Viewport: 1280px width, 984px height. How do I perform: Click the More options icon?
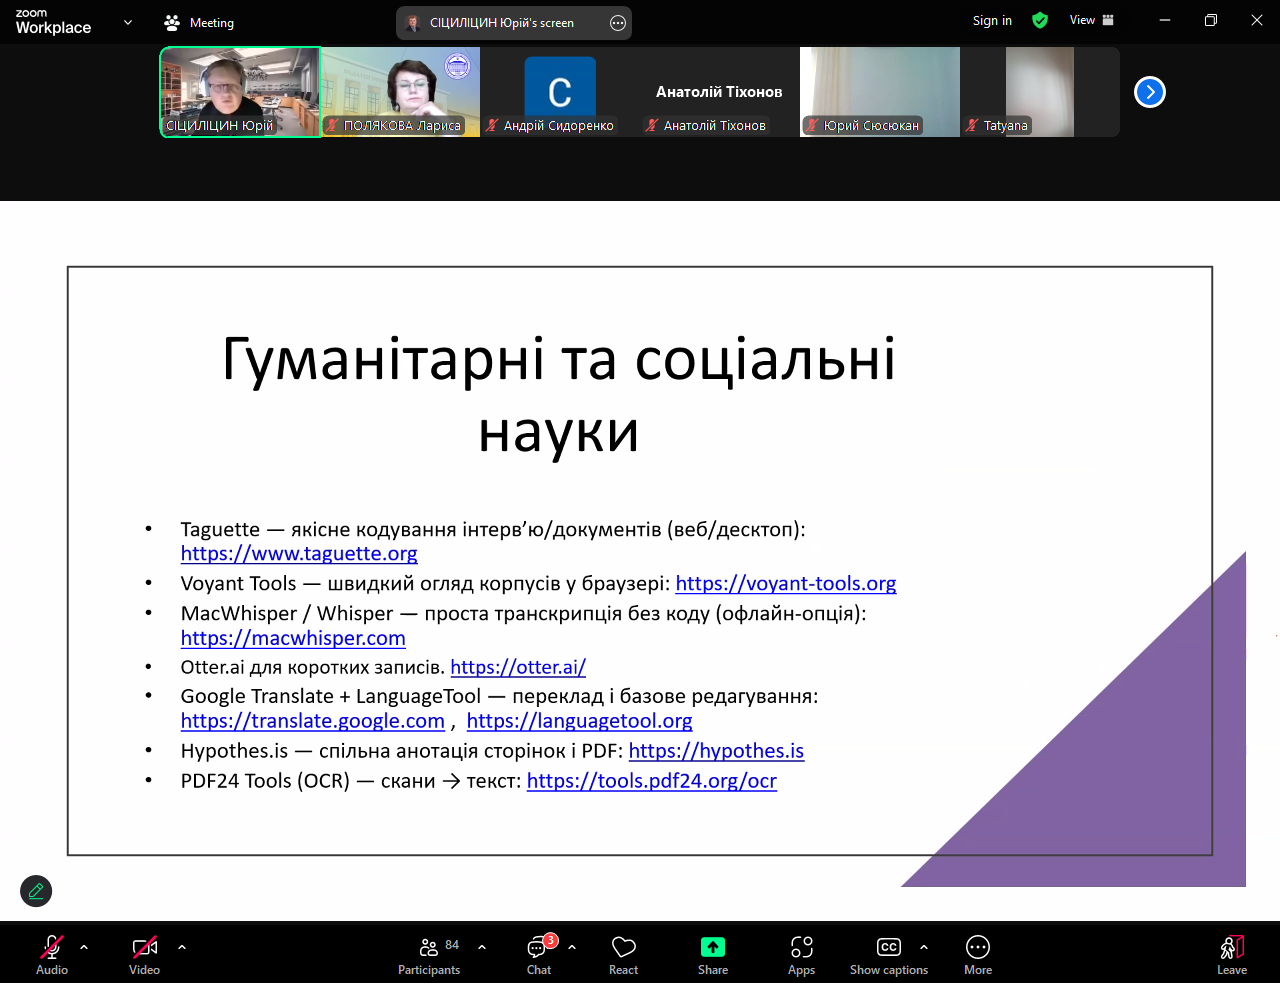(977, 955)
